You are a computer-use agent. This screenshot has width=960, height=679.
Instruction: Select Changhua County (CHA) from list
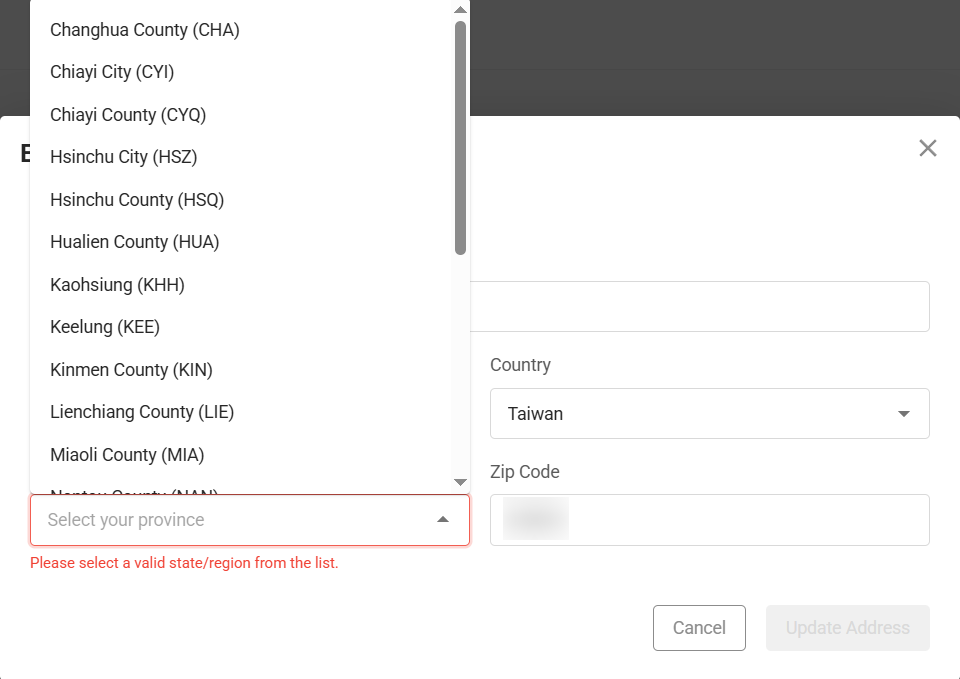coord(145,30)
